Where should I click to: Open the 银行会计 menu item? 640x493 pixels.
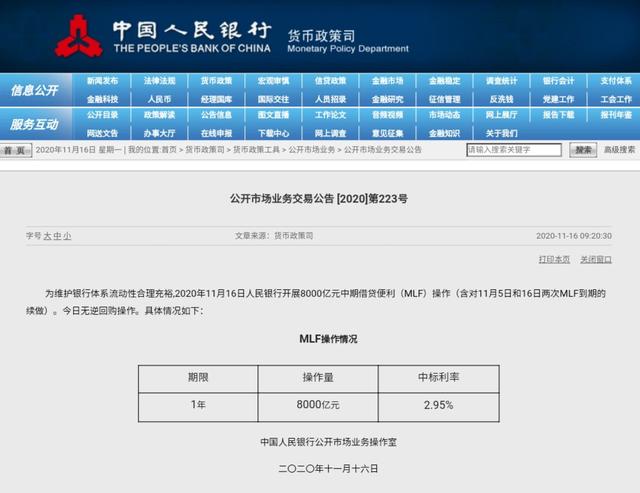coord(558,81)
